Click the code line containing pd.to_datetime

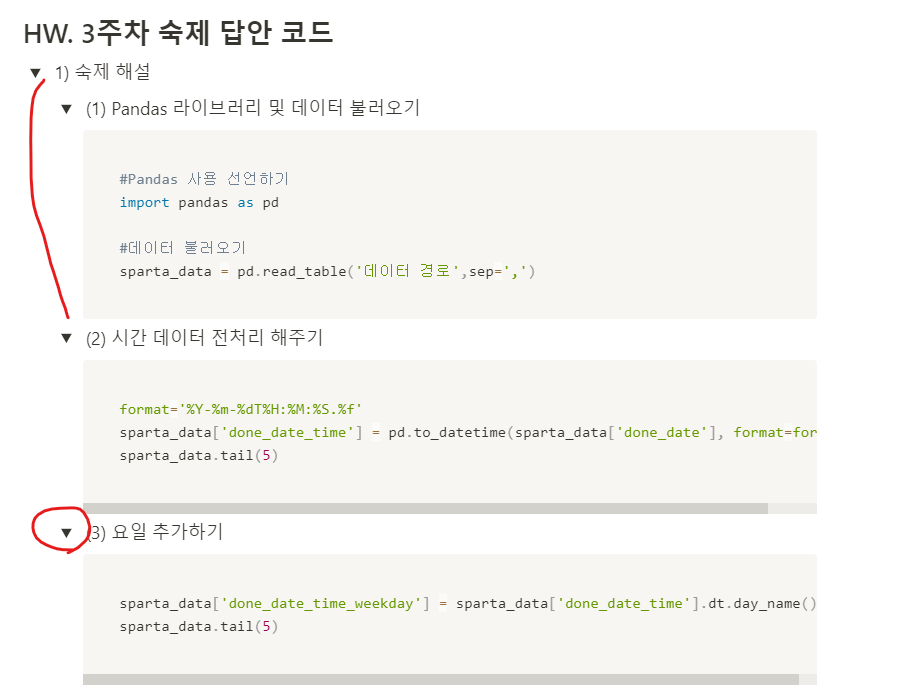[x=468, y=432]
